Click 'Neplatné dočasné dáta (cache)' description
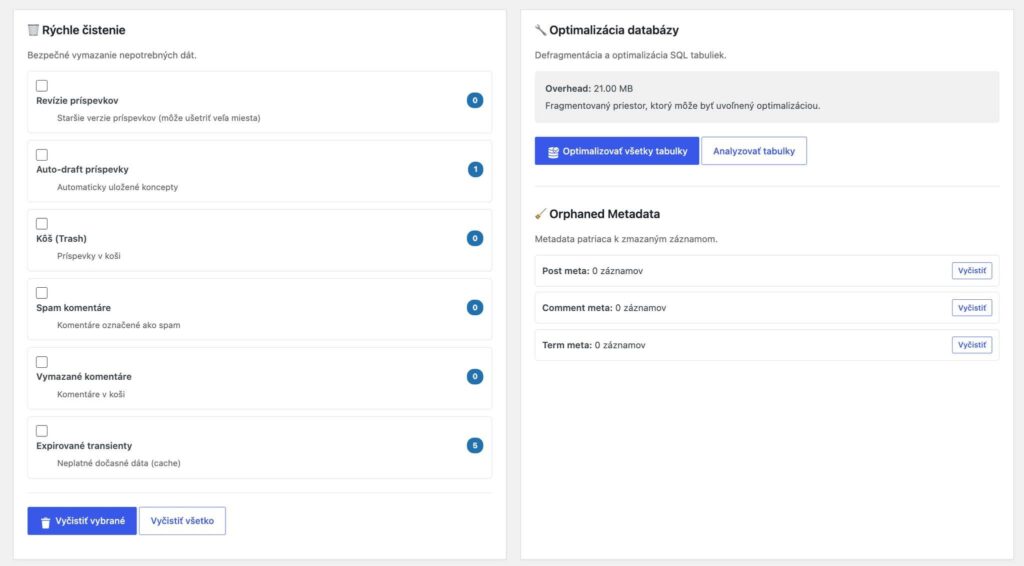 click(119, 464)
